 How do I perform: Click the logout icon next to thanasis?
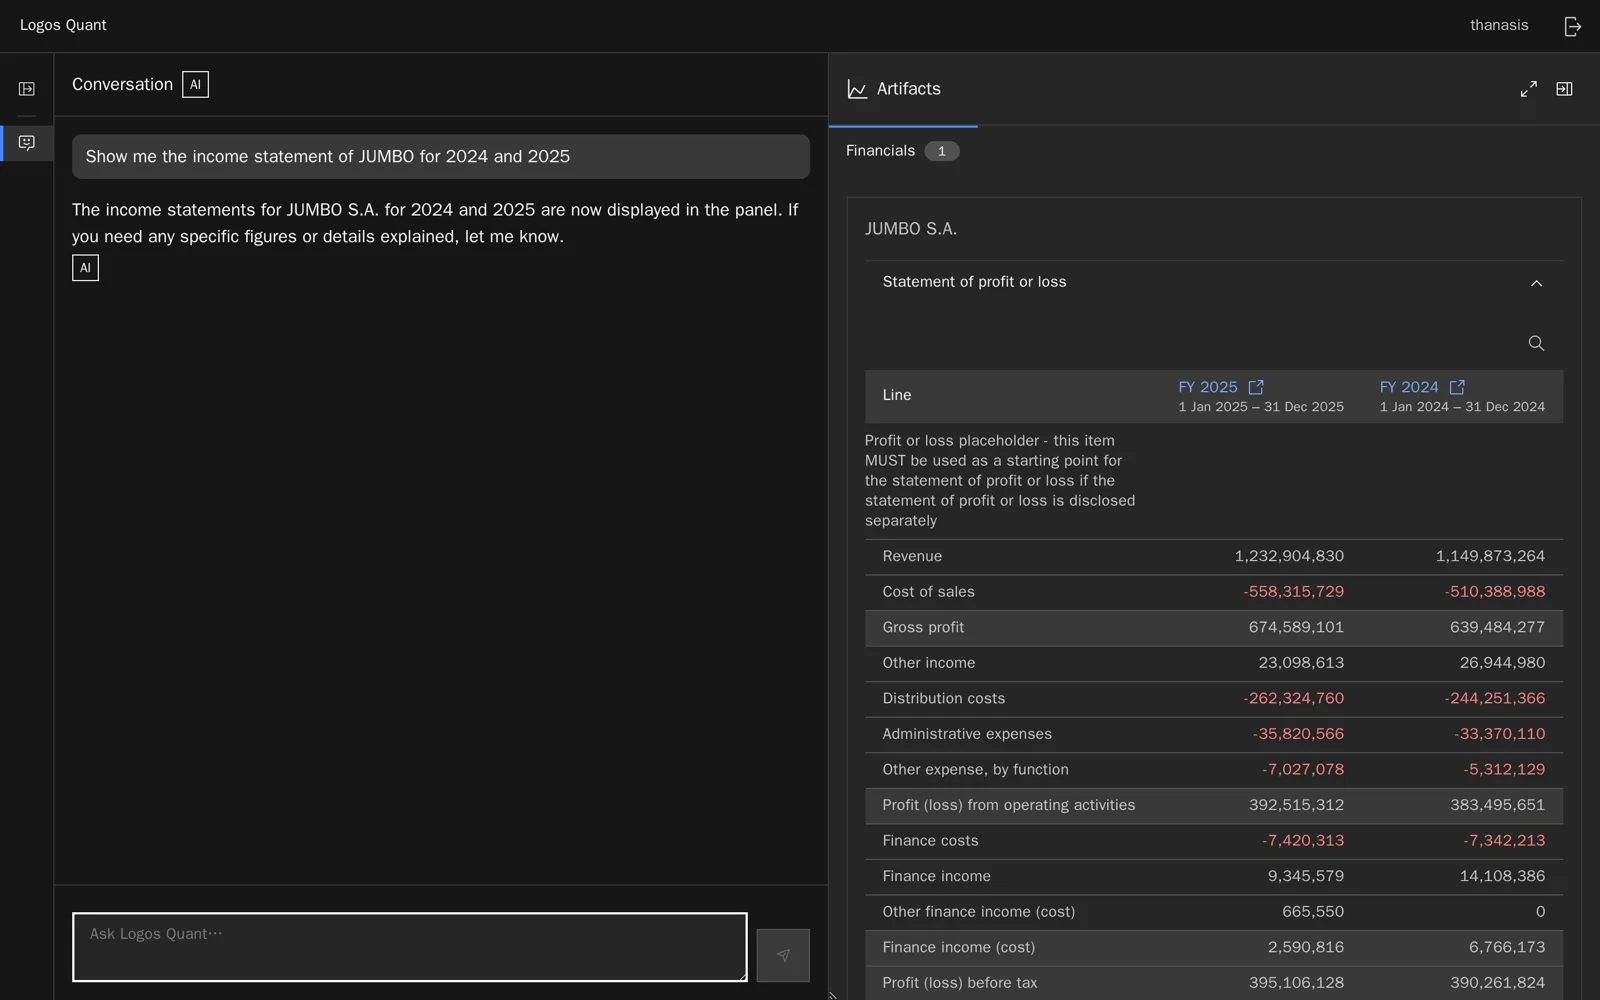pos(1572,26)
